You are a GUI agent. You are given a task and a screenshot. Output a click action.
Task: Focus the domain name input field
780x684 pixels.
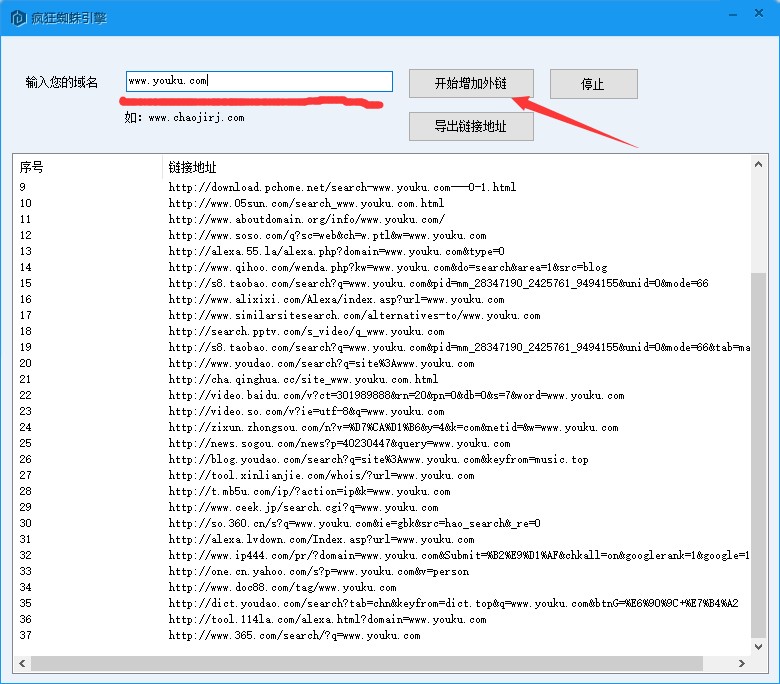point(259,81)
